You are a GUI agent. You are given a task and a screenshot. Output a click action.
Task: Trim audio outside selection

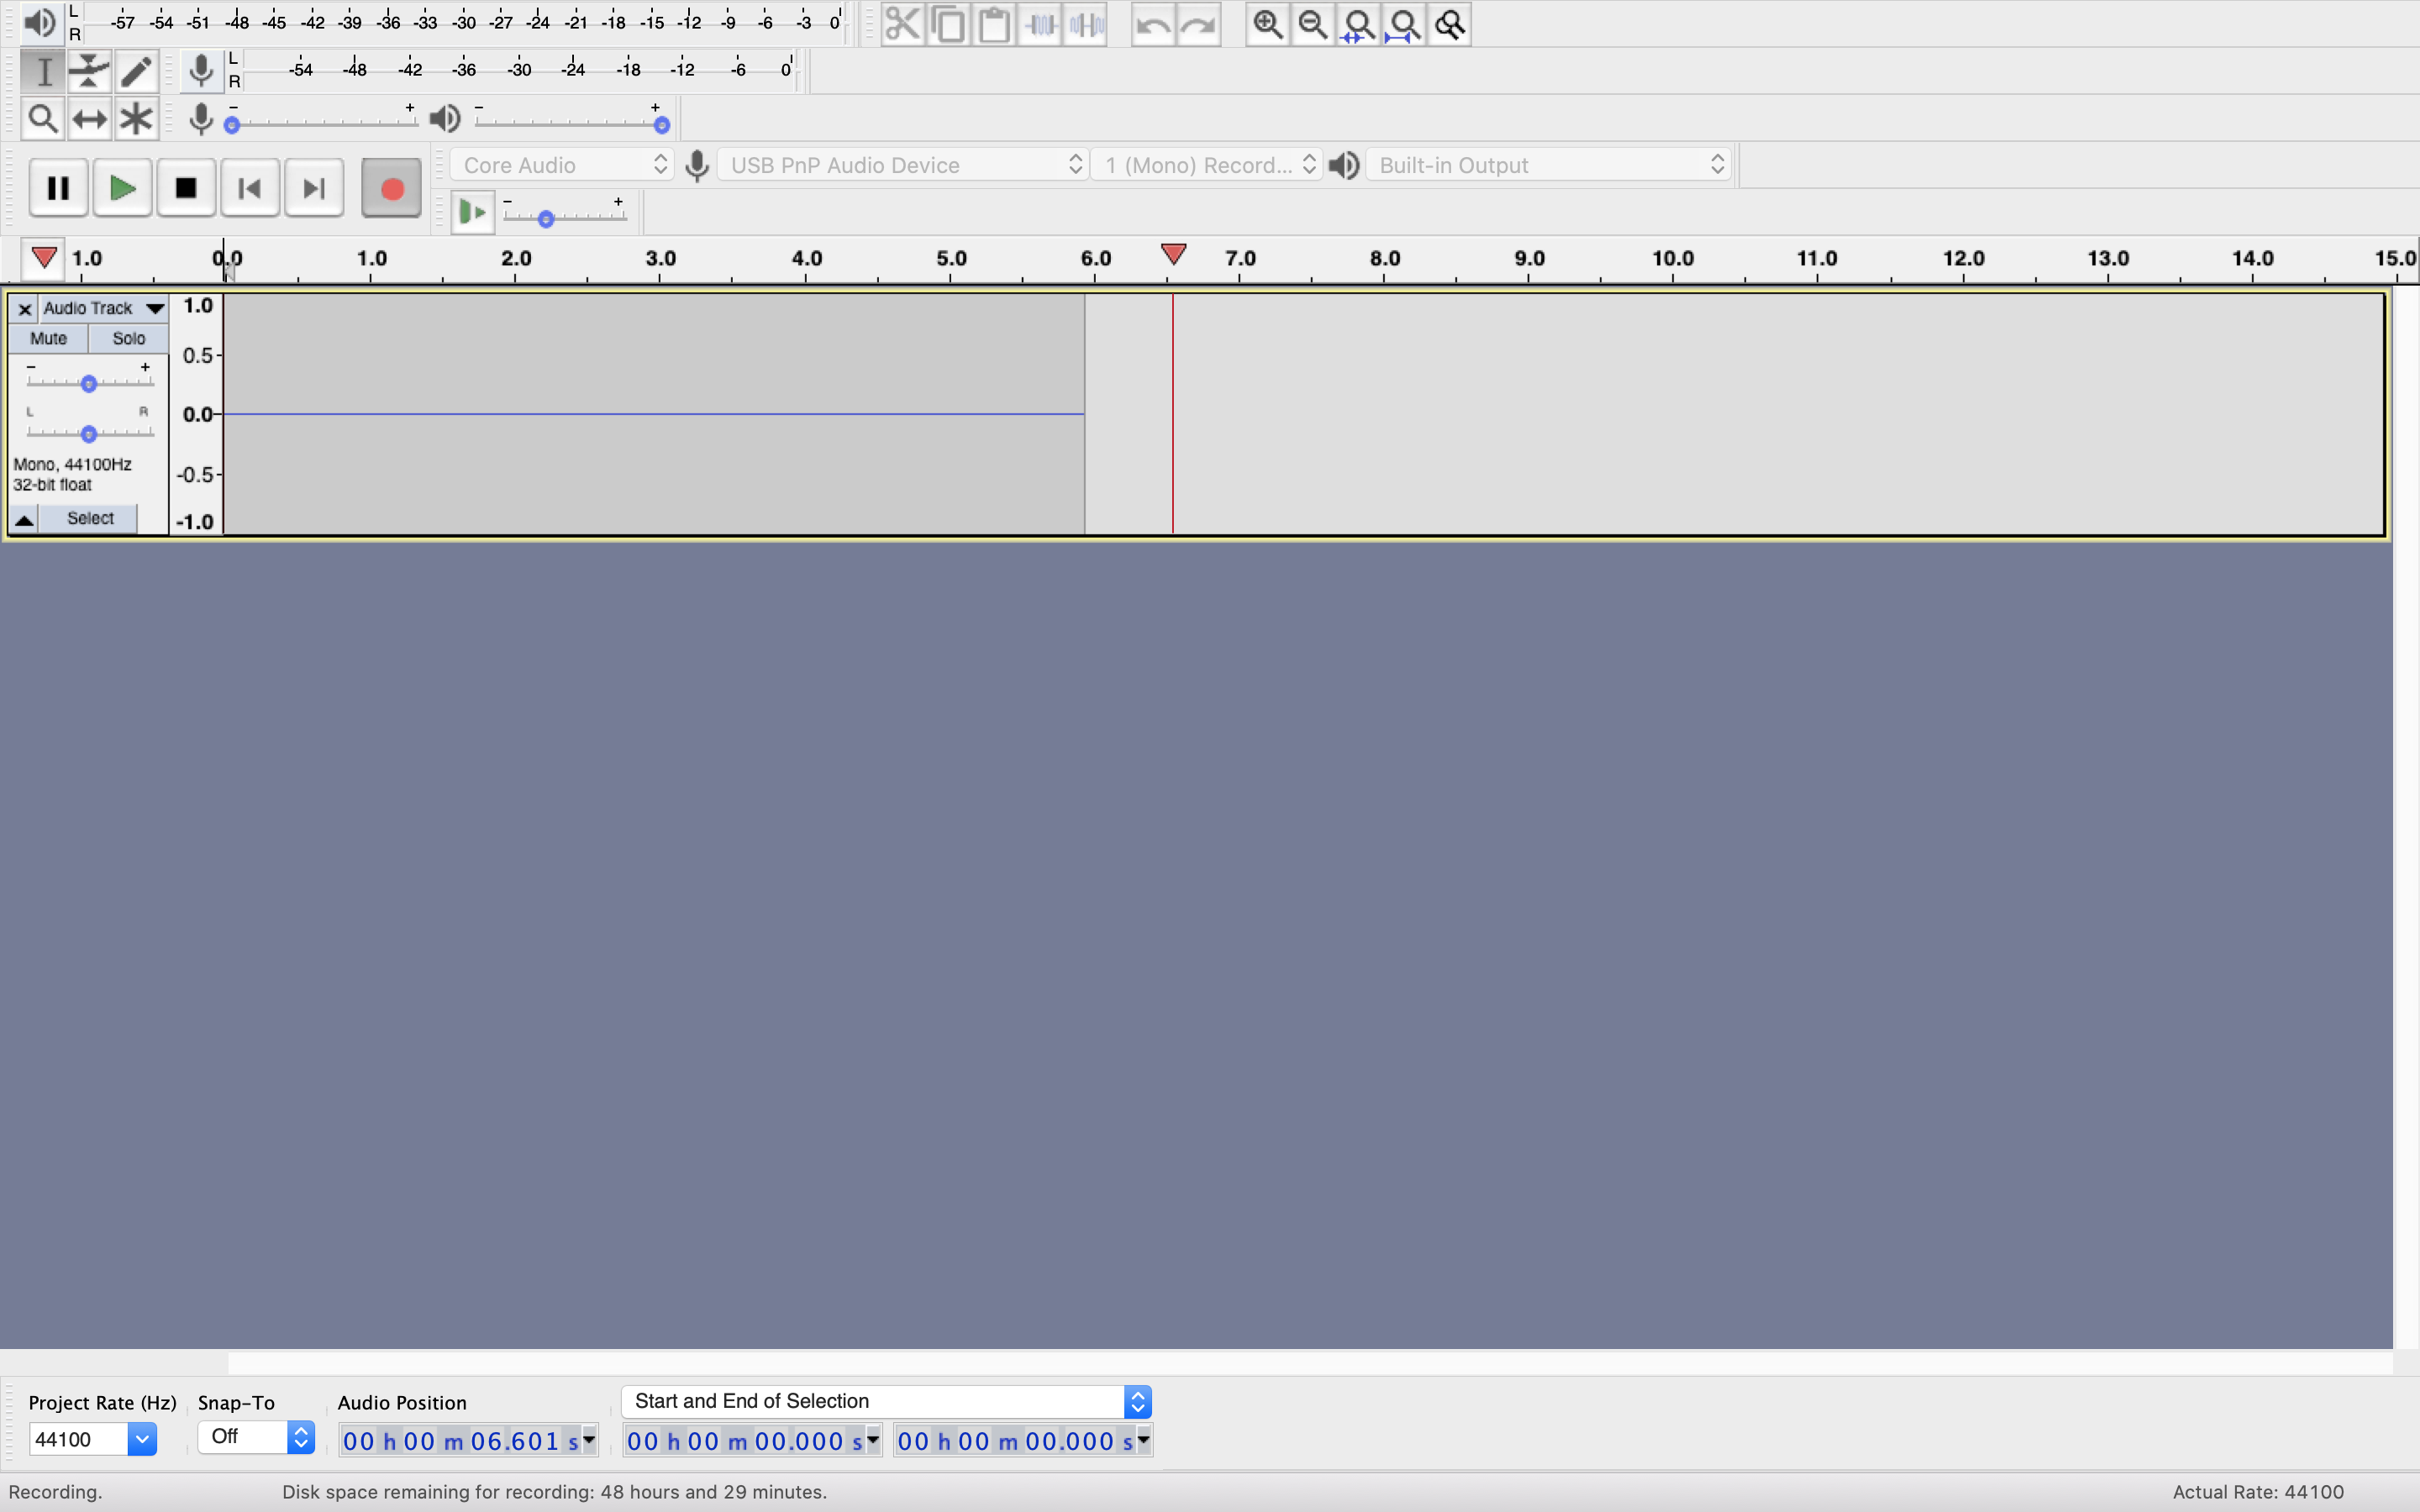[1040, 24]
